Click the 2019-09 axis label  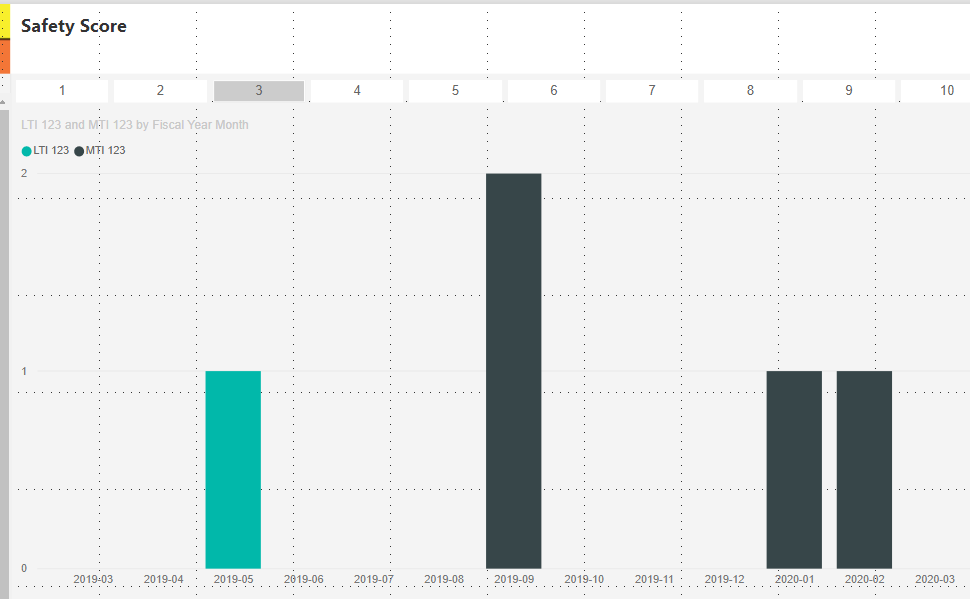point(514,579)
